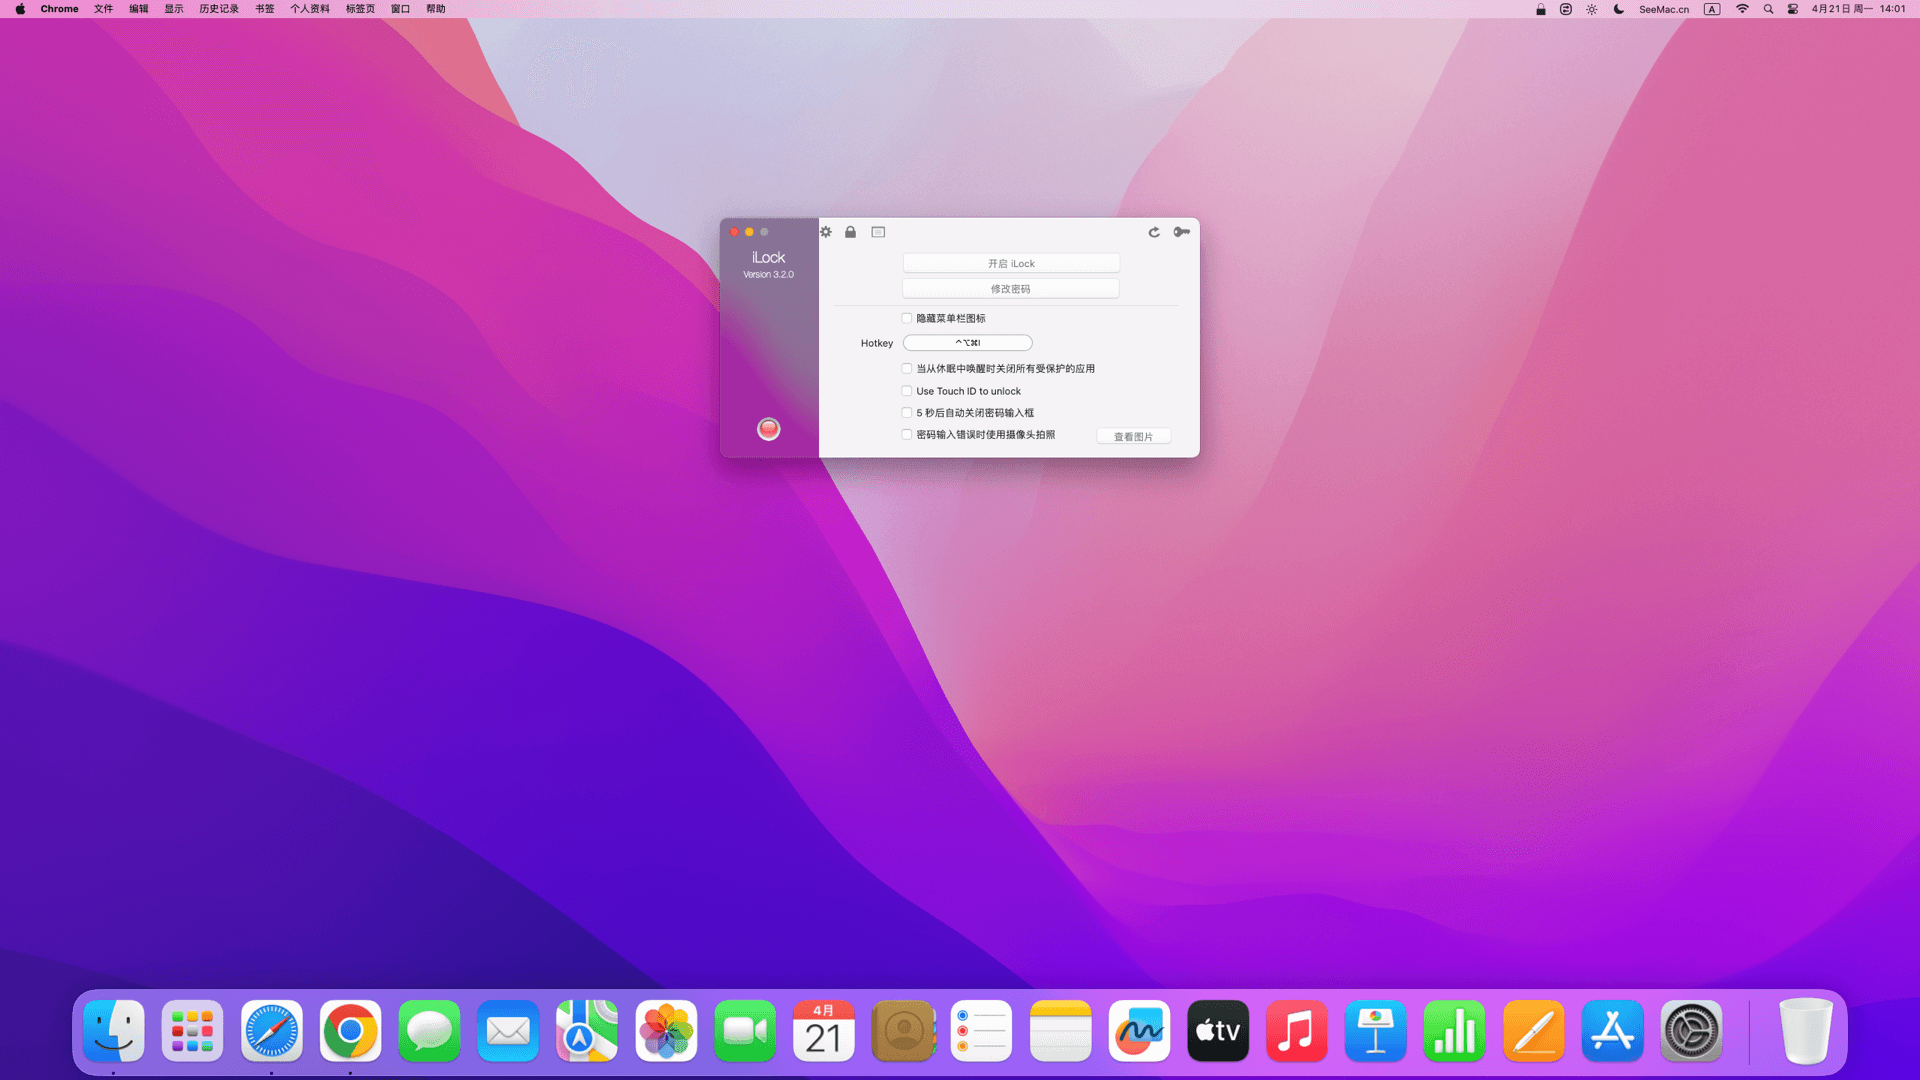Click the key icon in iLock toolbar
Image resolution: width=1920 pixels, height=1080 pixels.
click(1182, 232)
